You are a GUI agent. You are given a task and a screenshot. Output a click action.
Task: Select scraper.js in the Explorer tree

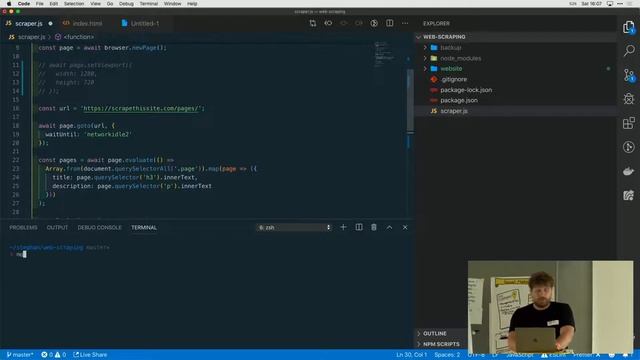click(x=454, y=111)
